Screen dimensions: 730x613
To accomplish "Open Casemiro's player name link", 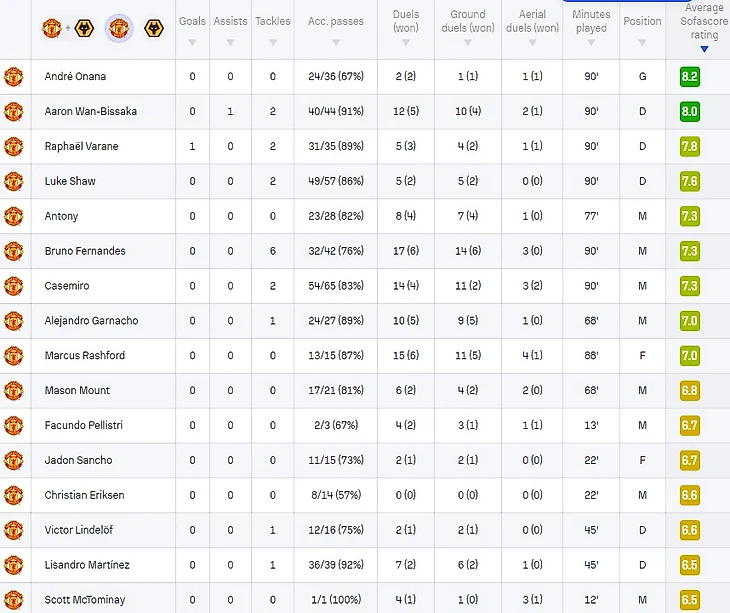I will coord(67,286).
